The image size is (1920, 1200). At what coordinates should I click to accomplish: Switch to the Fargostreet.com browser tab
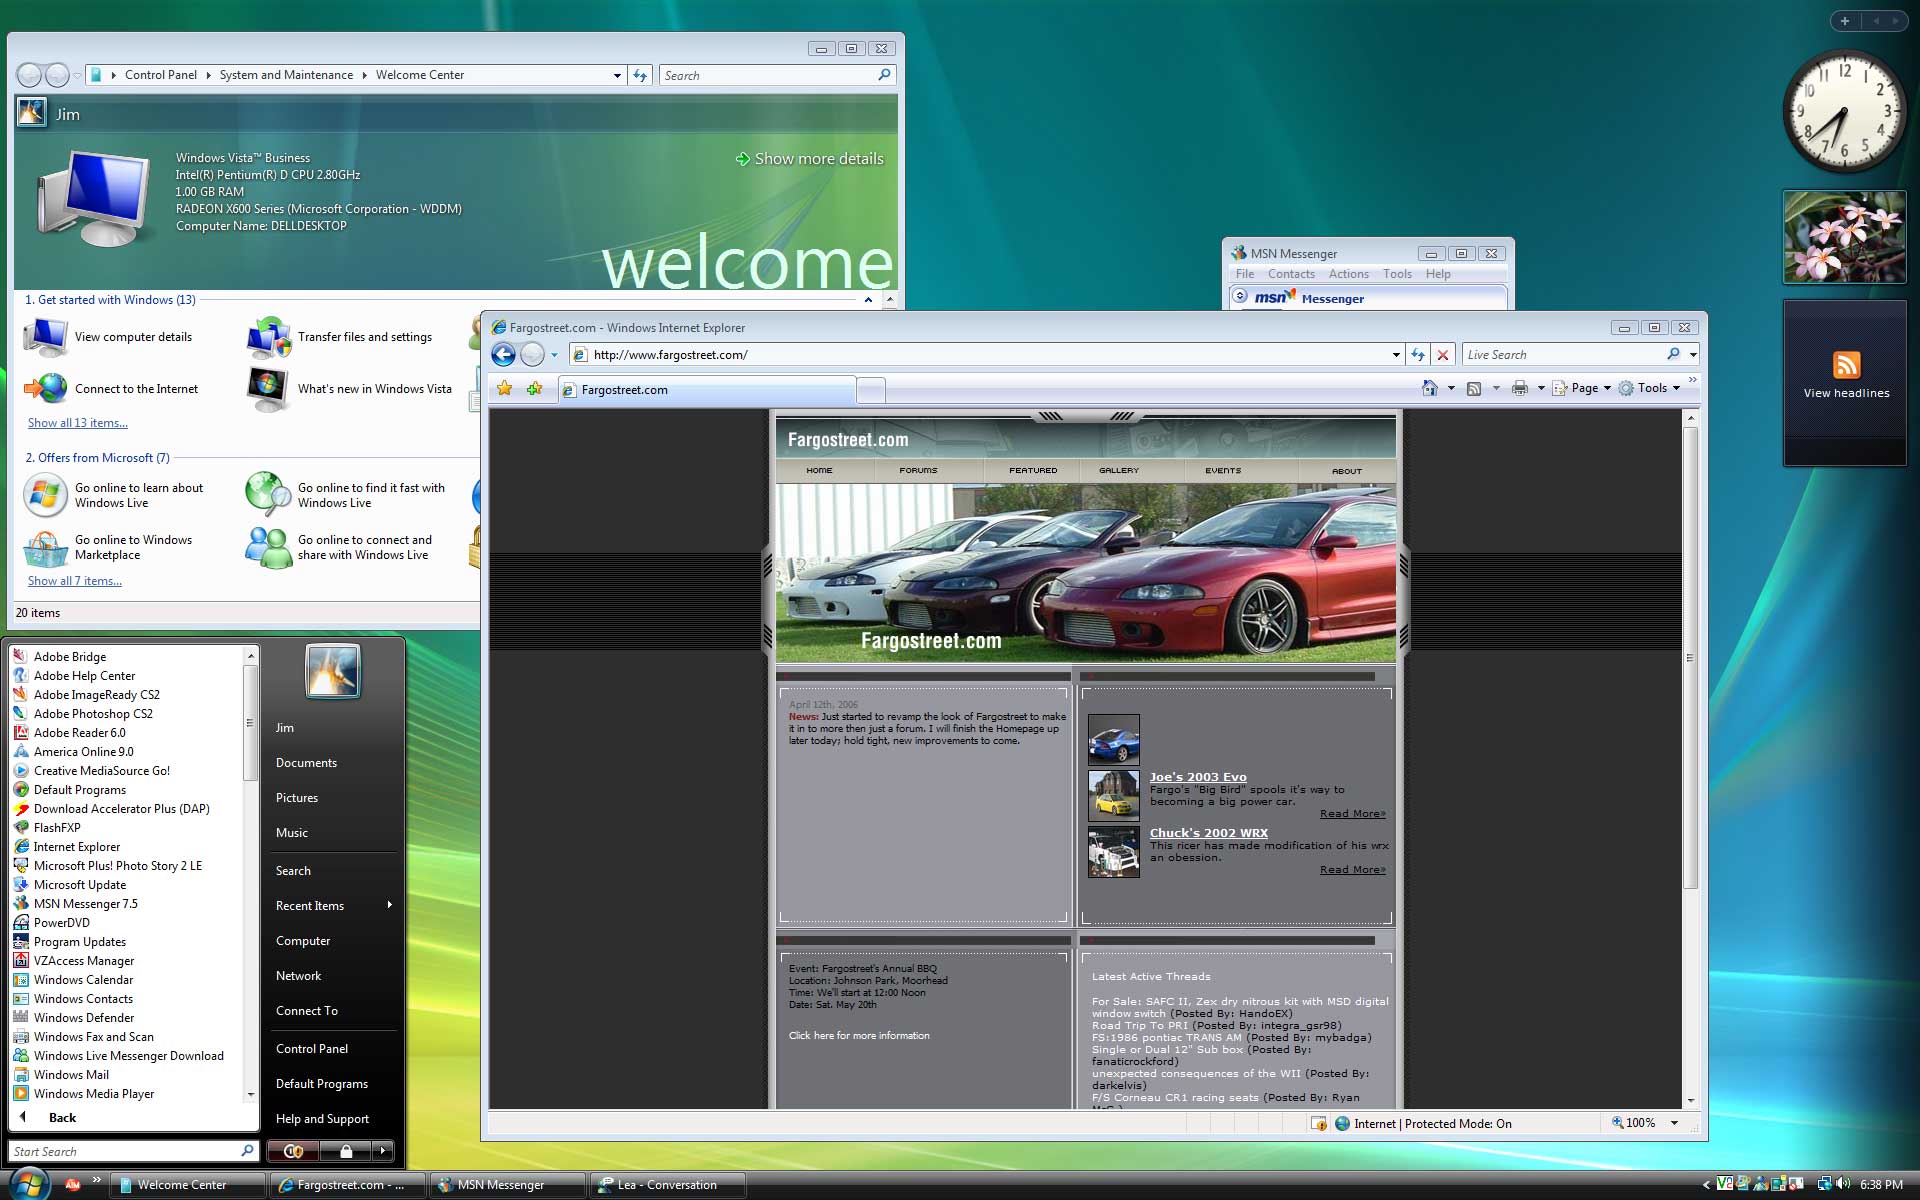(707, 390)
